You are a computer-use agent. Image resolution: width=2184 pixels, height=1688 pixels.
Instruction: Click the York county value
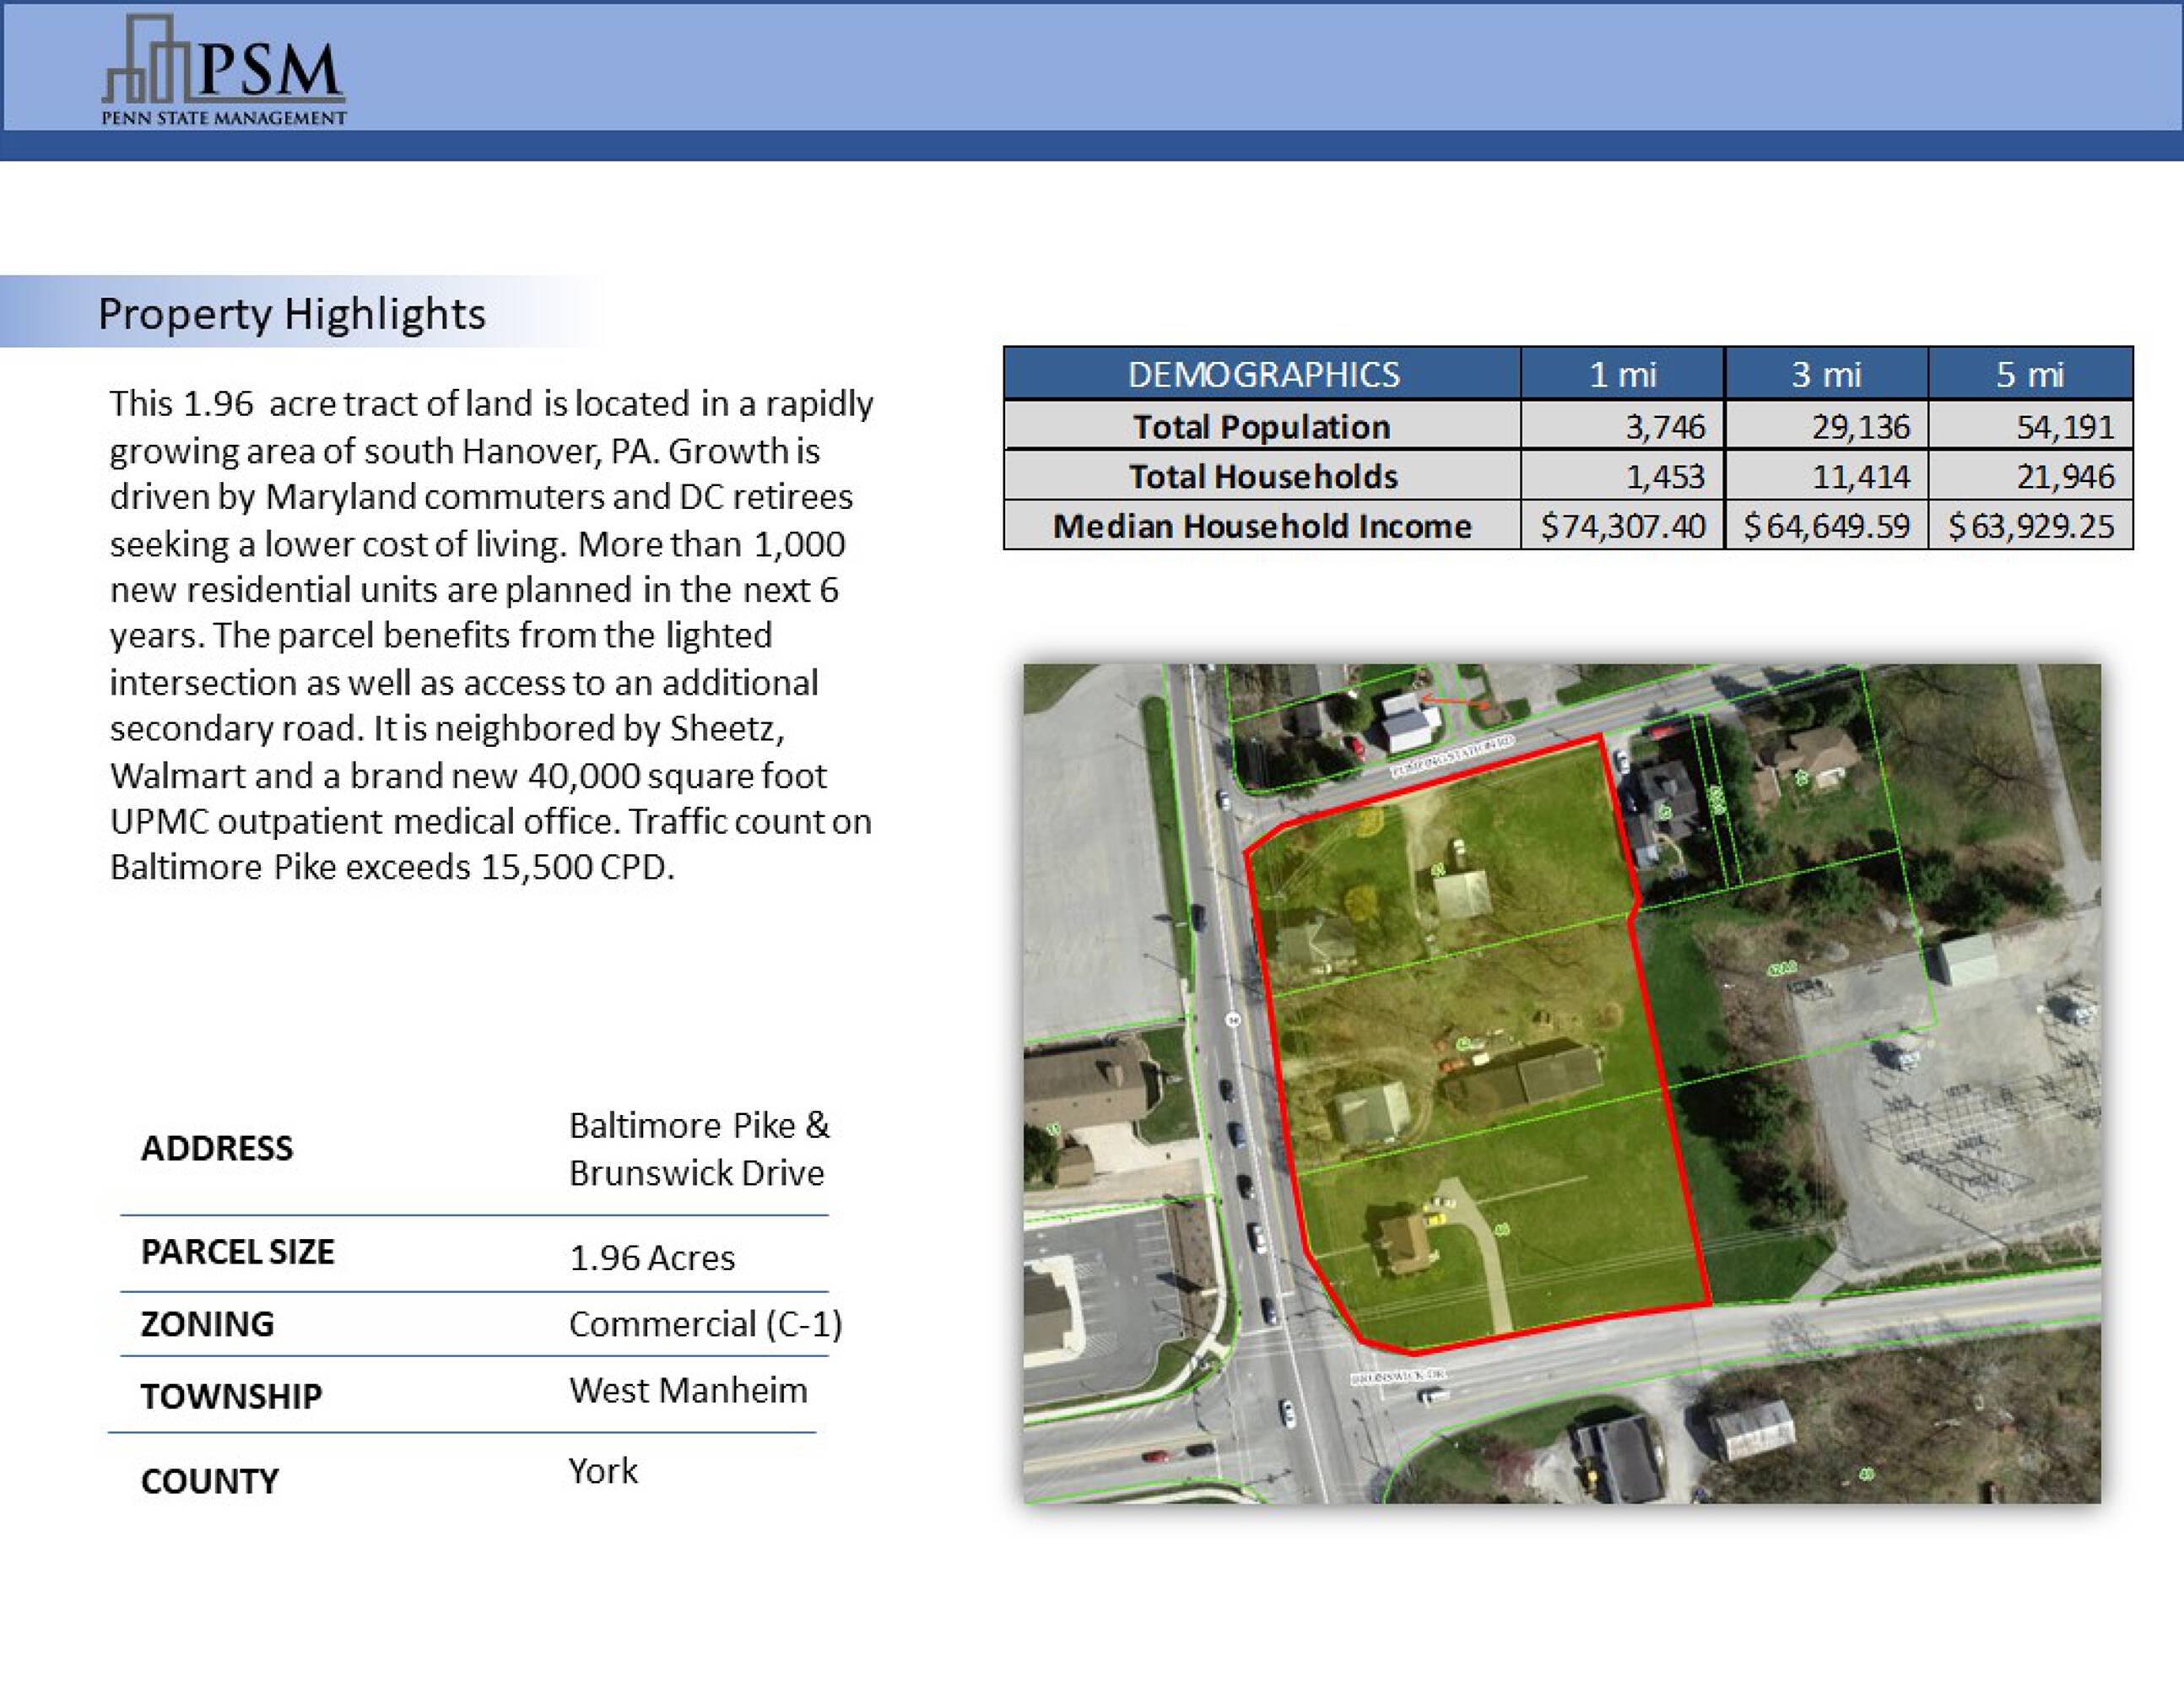(x=603, y=1471)
